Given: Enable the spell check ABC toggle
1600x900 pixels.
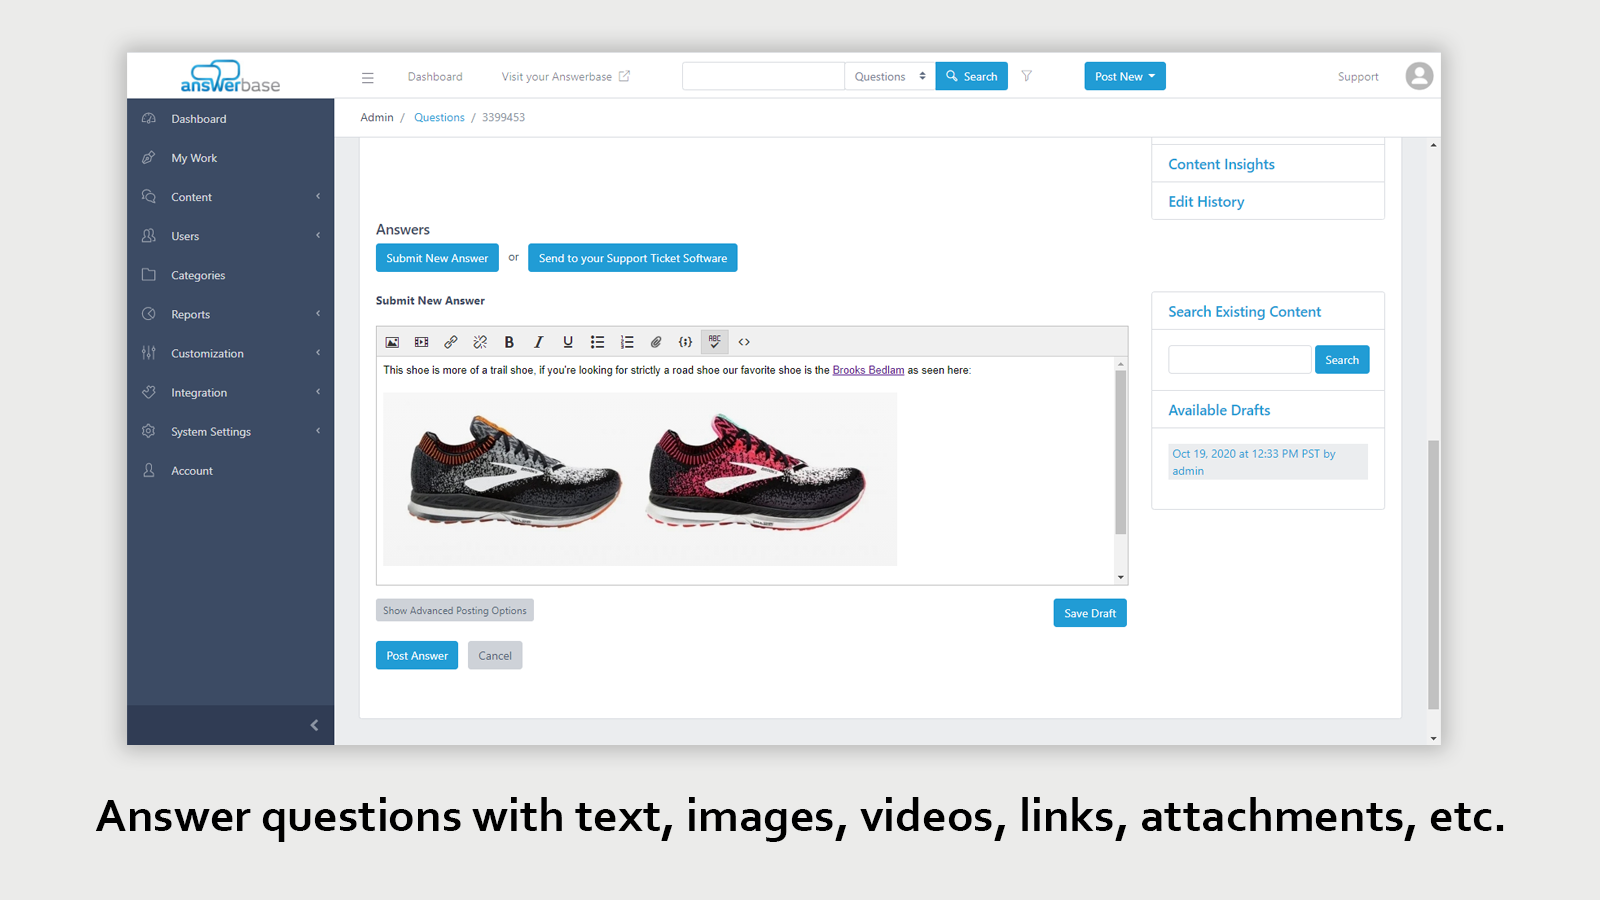Looking at the screenshot, I should (714, 341).
